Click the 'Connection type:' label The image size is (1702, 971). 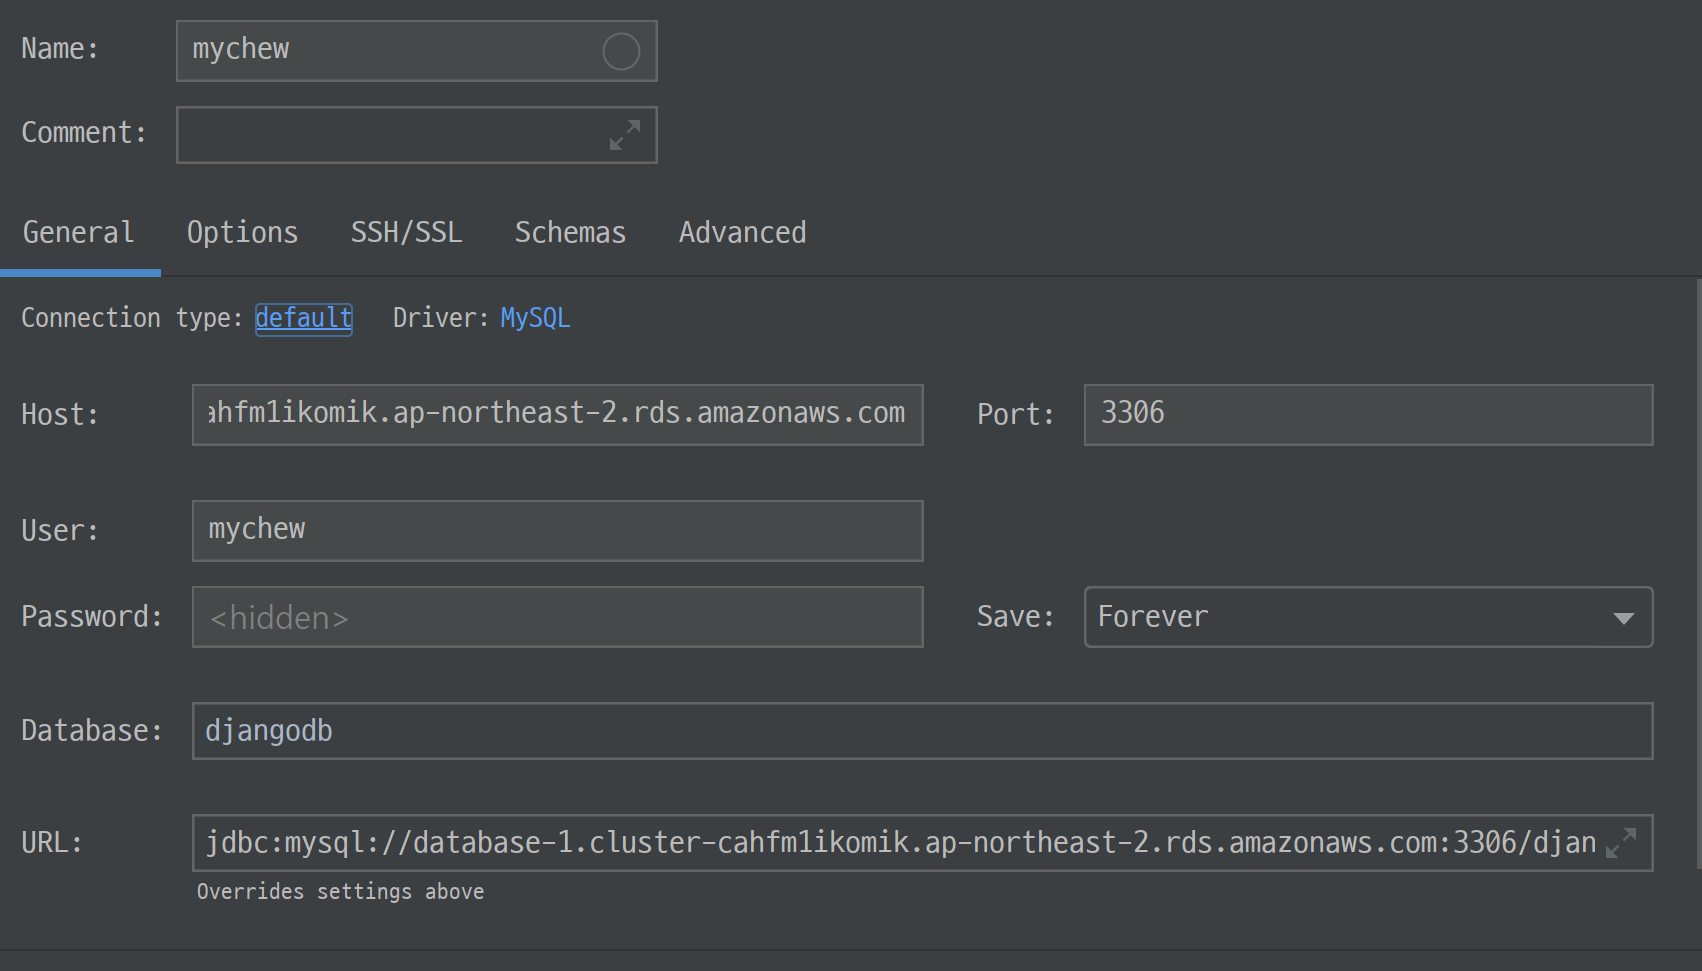click(132, 318)
